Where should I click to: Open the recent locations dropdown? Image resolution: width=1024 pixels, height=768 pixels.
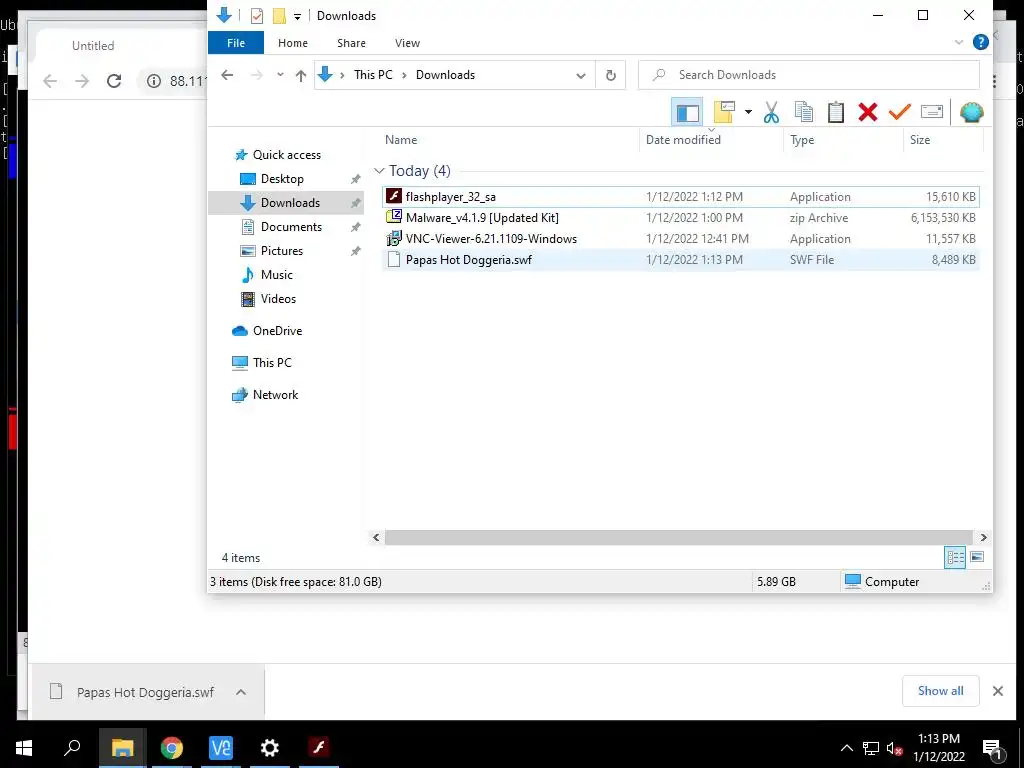click(x=280, y=75)
